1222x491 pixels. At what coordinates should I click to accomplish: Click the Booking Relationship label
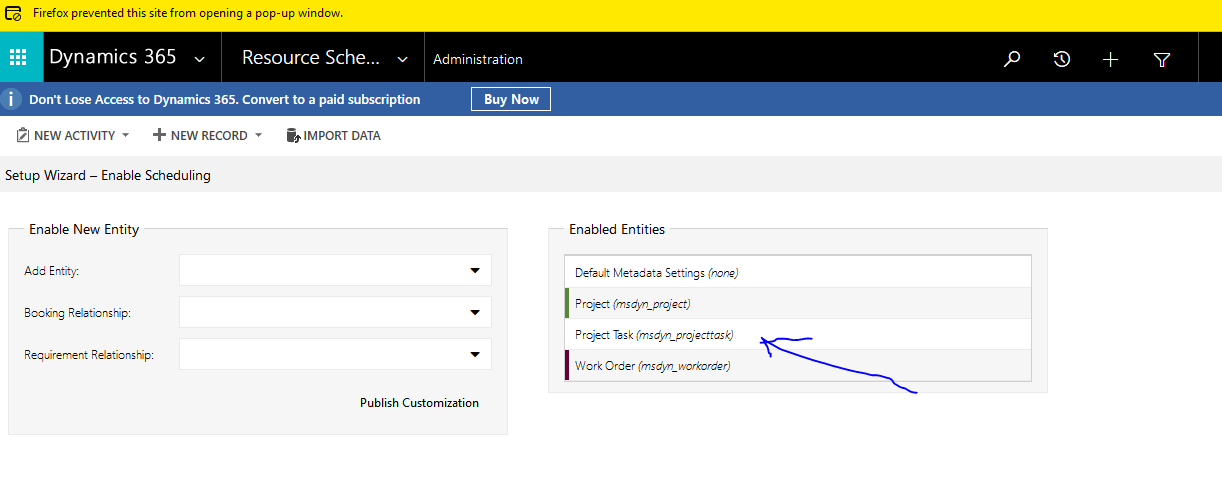(x=77, y=313)
